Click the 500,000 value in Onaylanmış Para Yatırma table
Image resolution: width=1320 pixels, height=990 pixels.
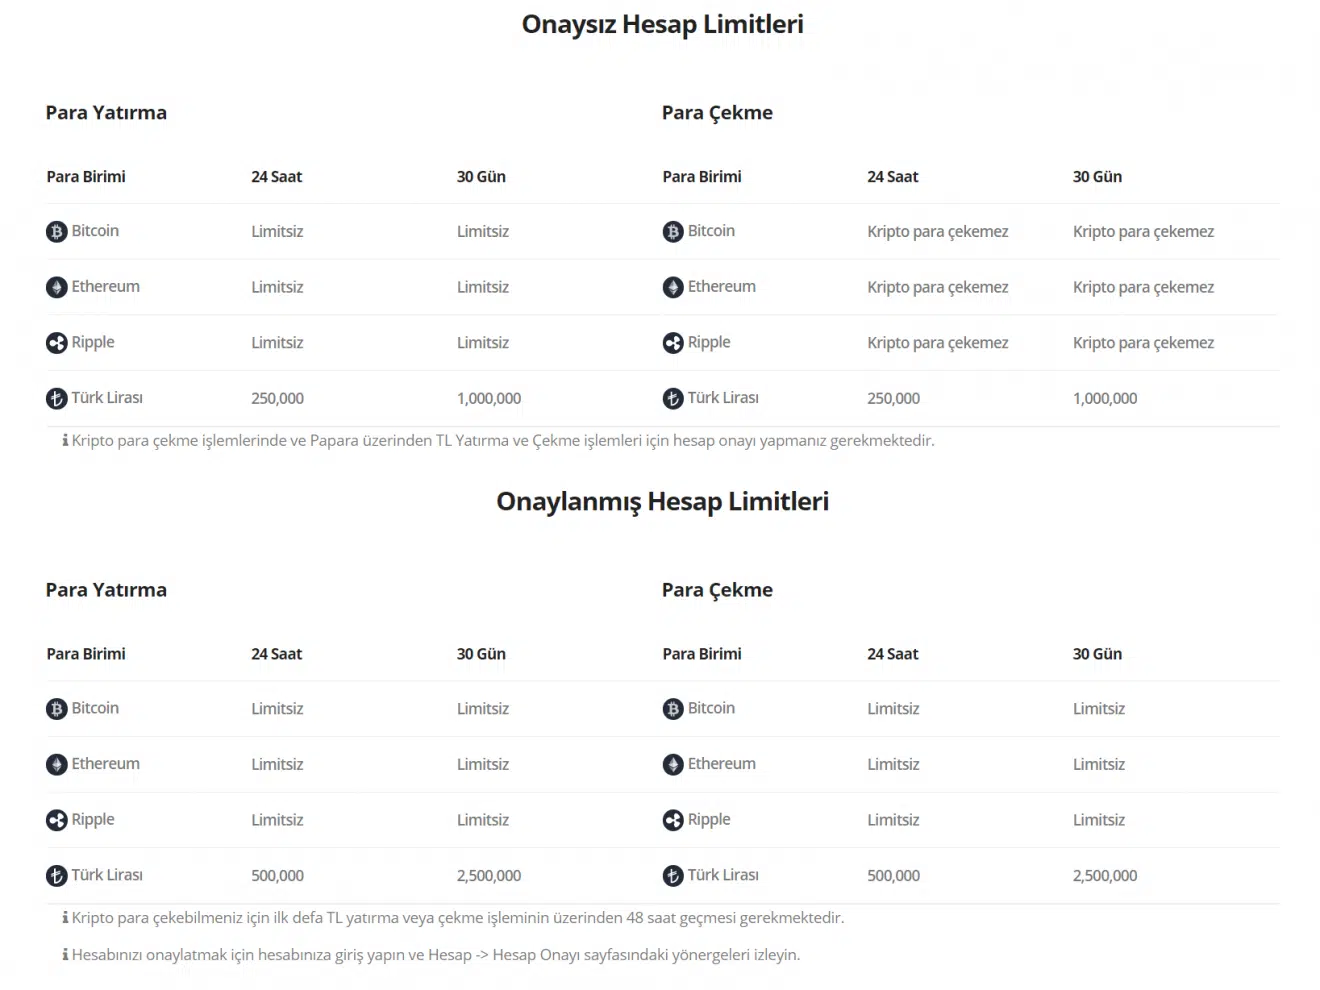point(277,875)
